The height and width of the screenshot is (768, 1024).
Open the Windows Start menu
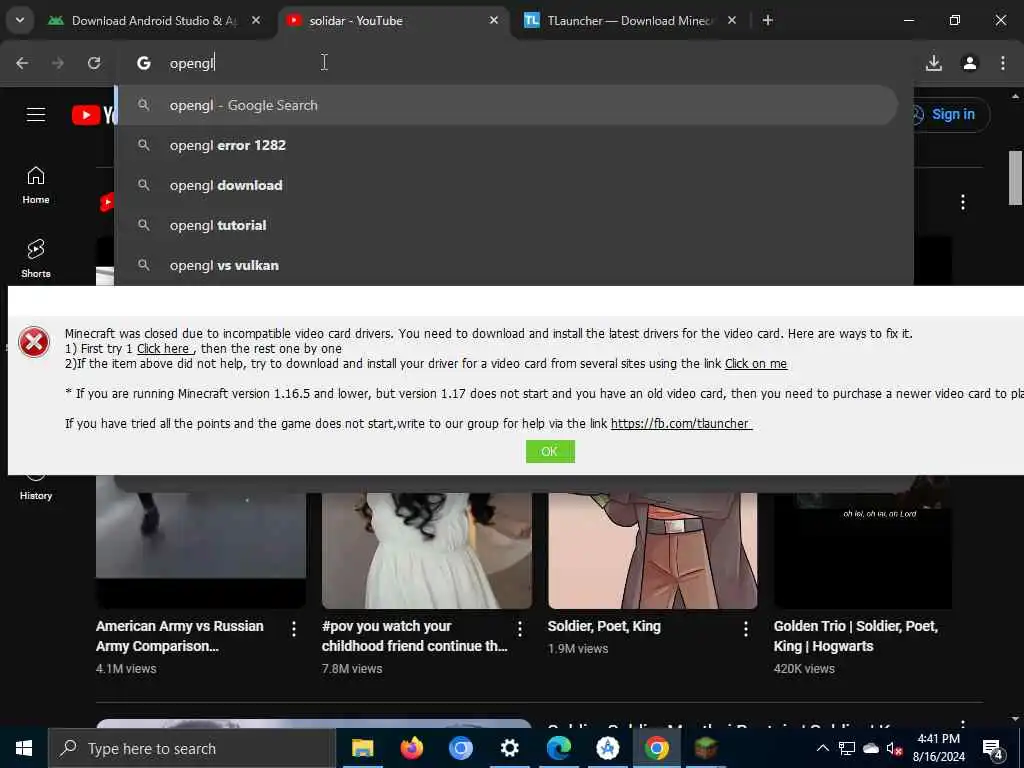[24, 748]
